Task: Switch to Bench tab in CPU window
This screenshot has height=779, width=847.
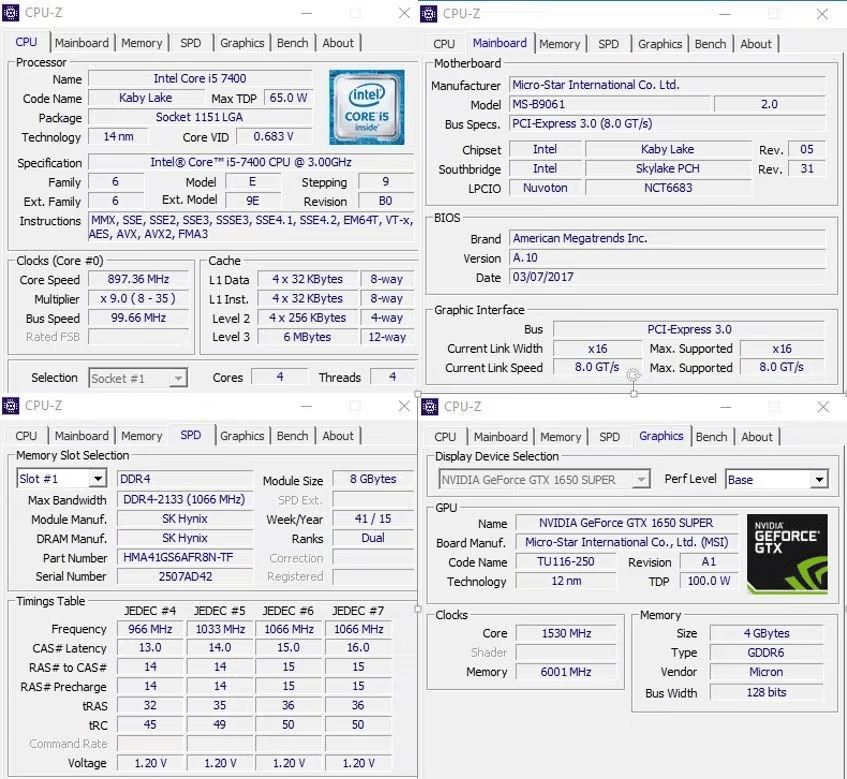Action: tap(292, 43)
